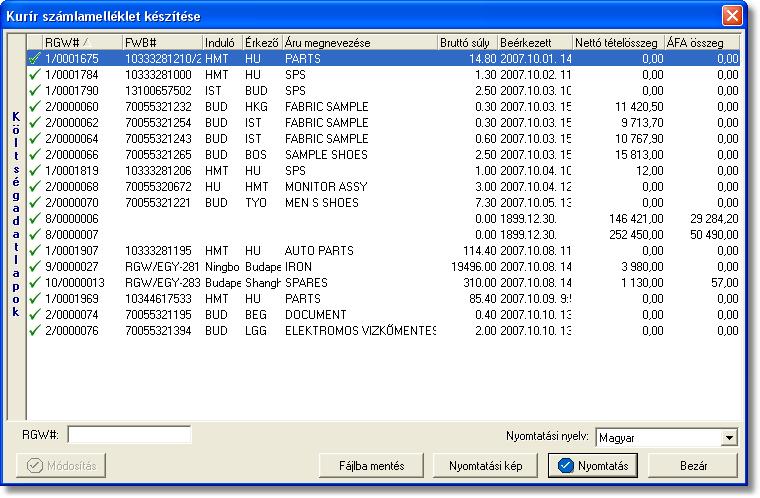Click the green check icon of row 2/0000076

34,331
